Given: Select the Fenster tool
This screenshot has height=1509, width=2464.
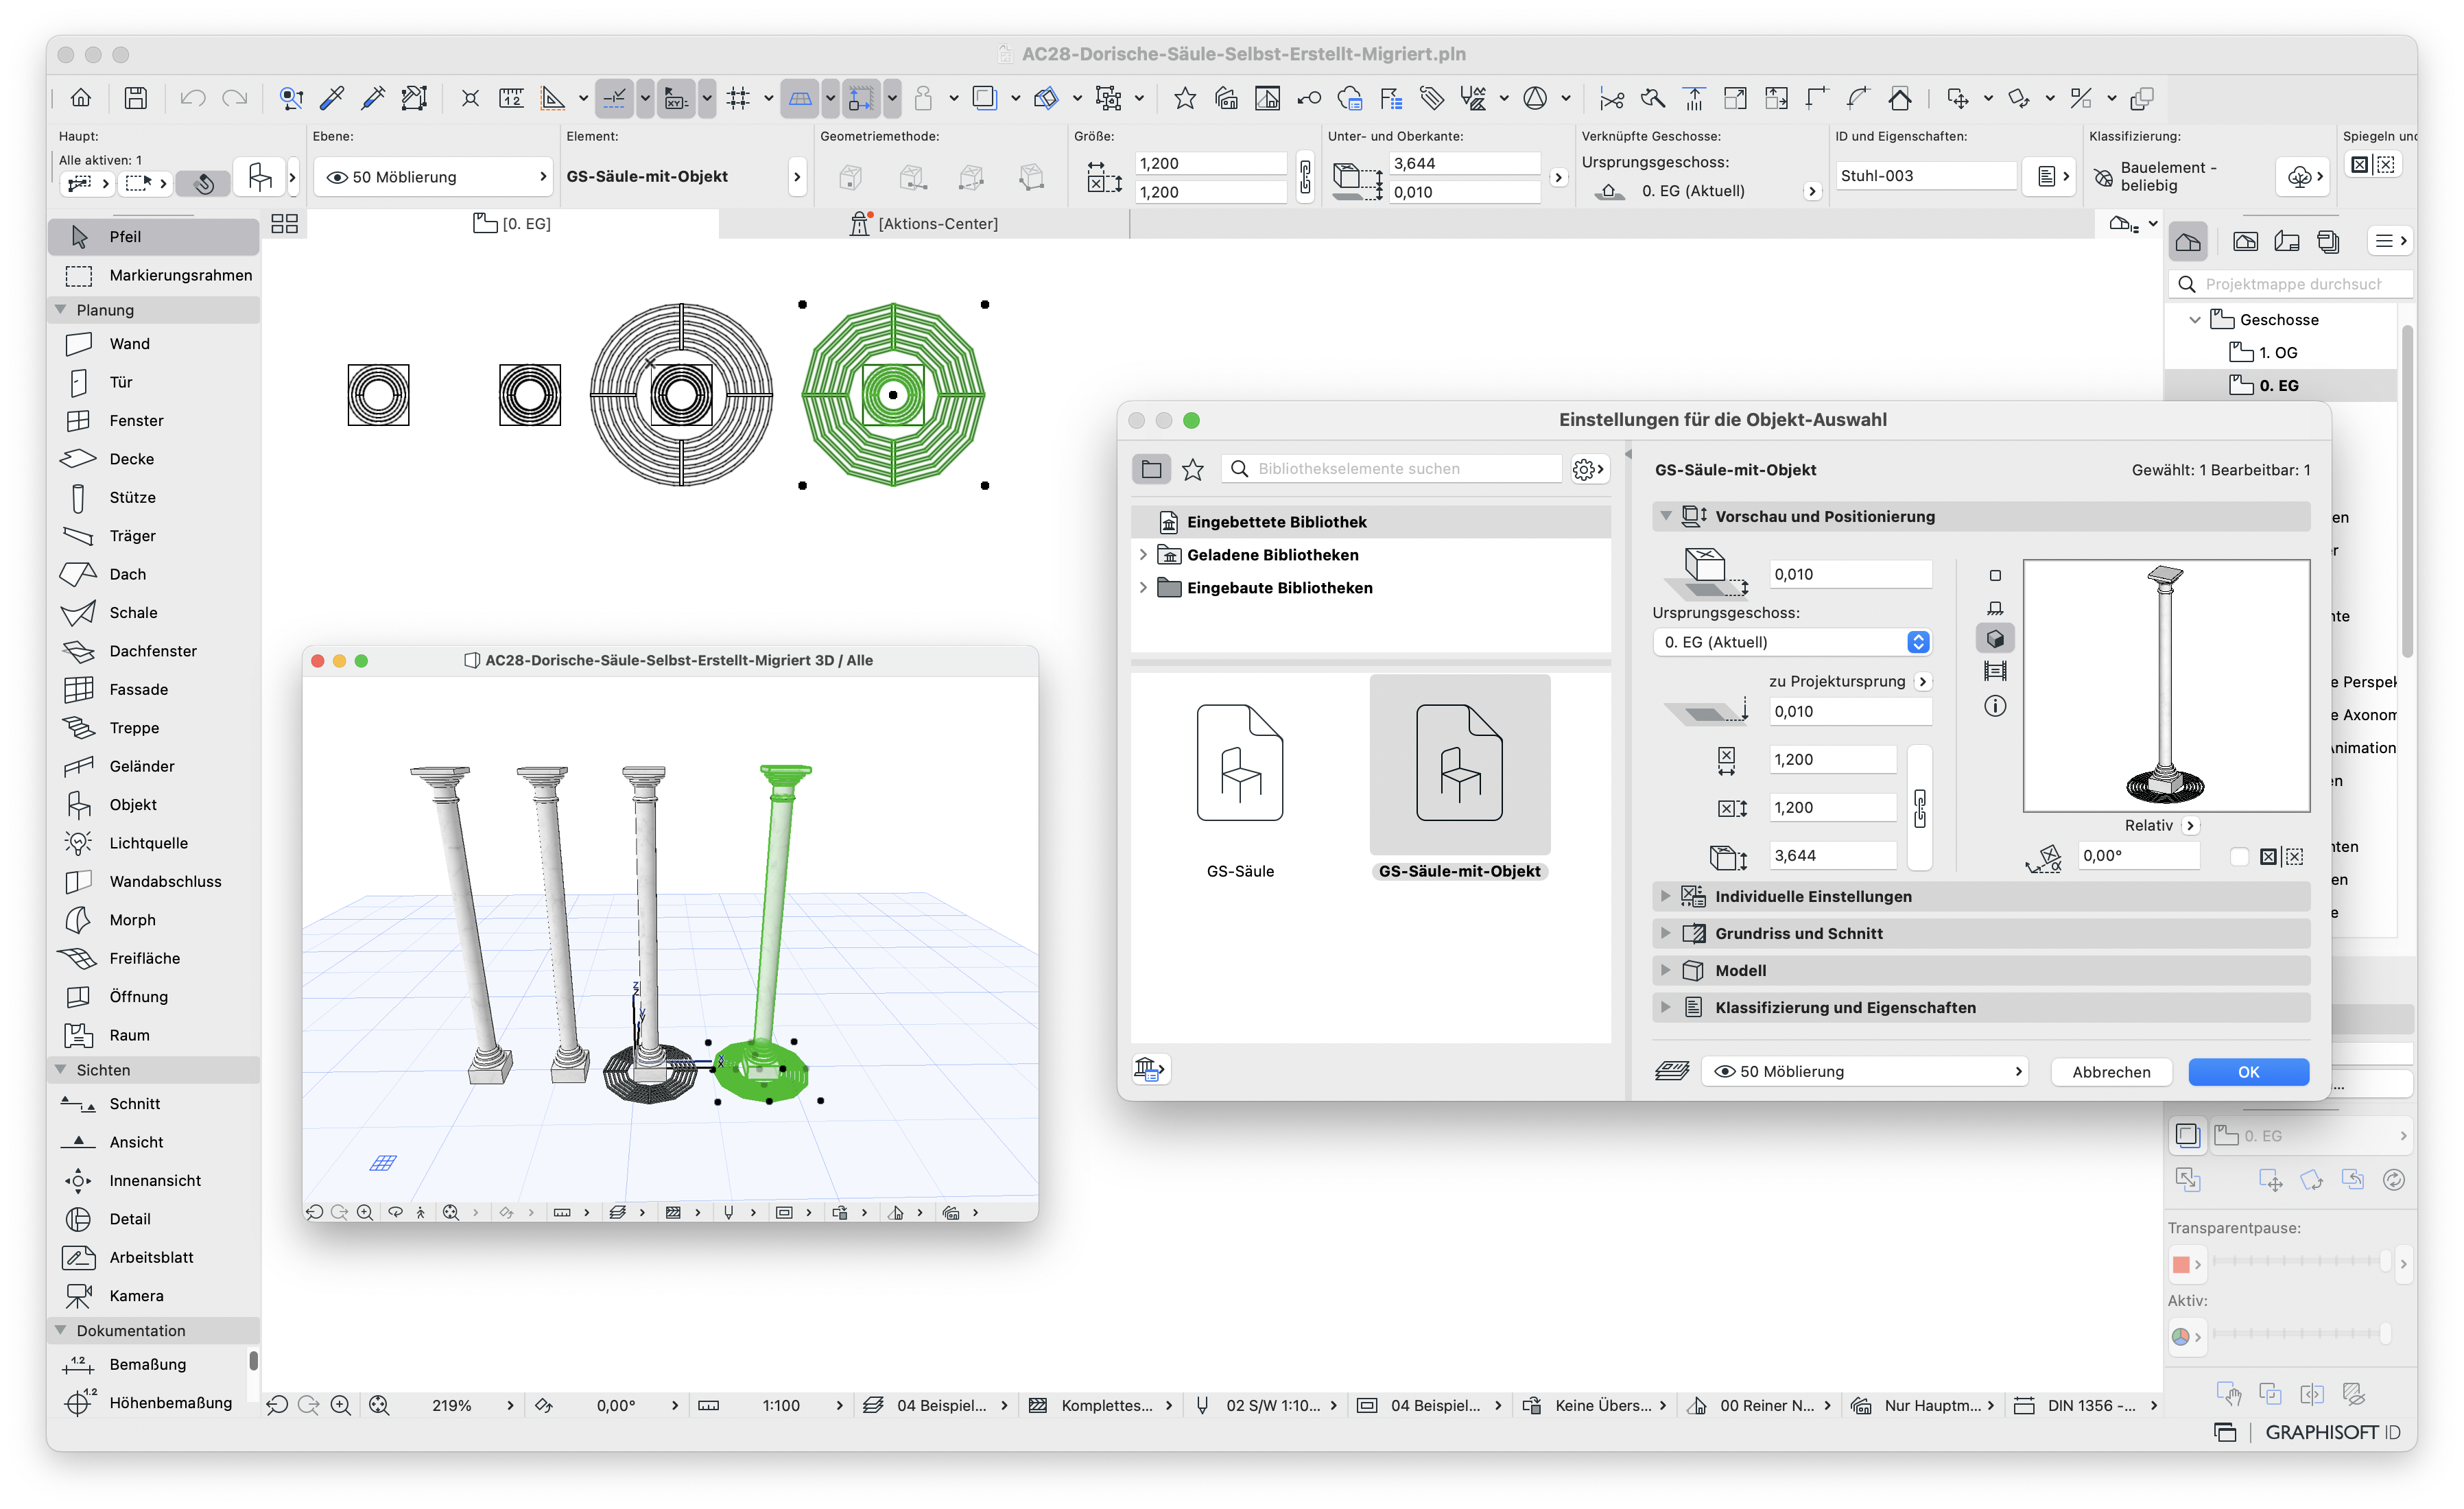Looking at the screenshot, I should (x=153, y=420).
